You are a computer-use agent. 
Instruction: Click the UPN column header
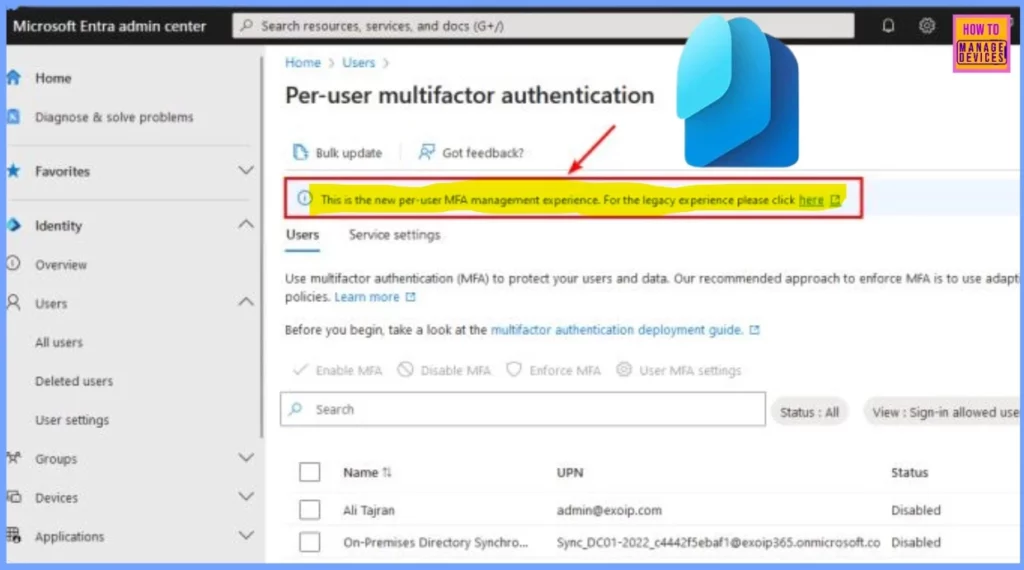click(x=570, y=473)
